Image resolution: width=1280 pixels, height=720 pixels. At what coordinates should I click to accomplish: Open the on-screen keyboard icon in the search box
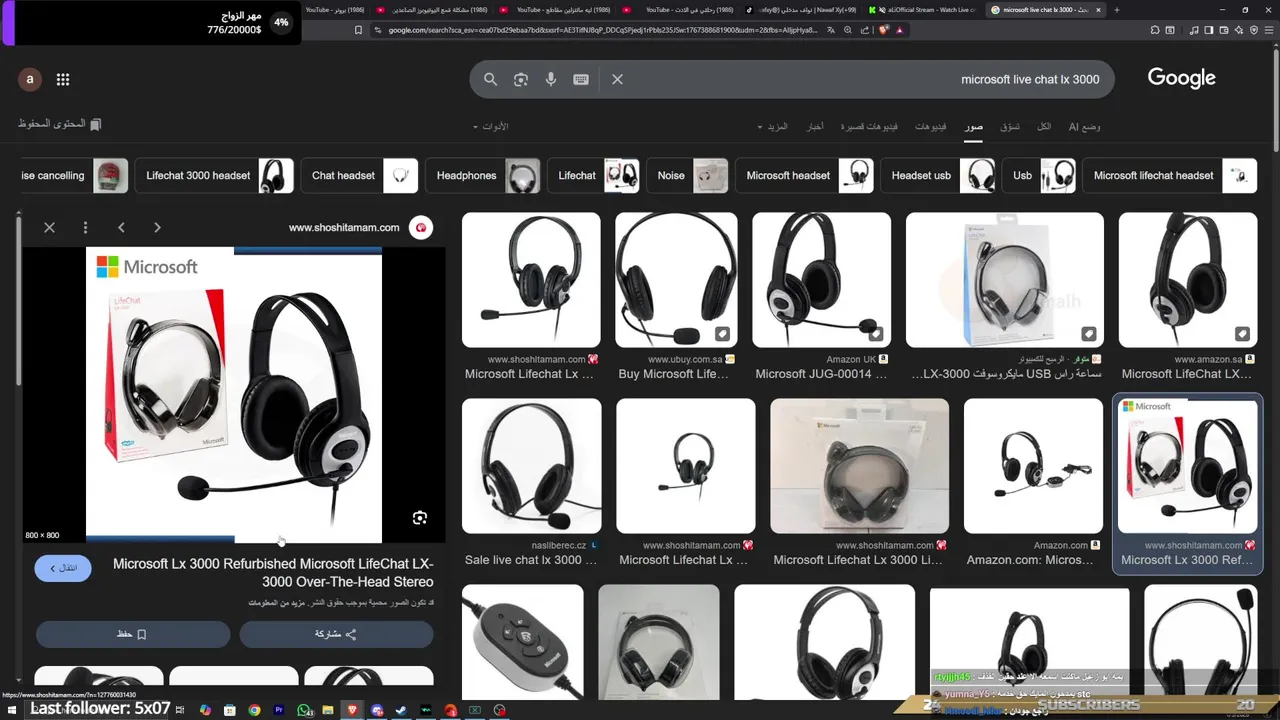click(581, 80)
